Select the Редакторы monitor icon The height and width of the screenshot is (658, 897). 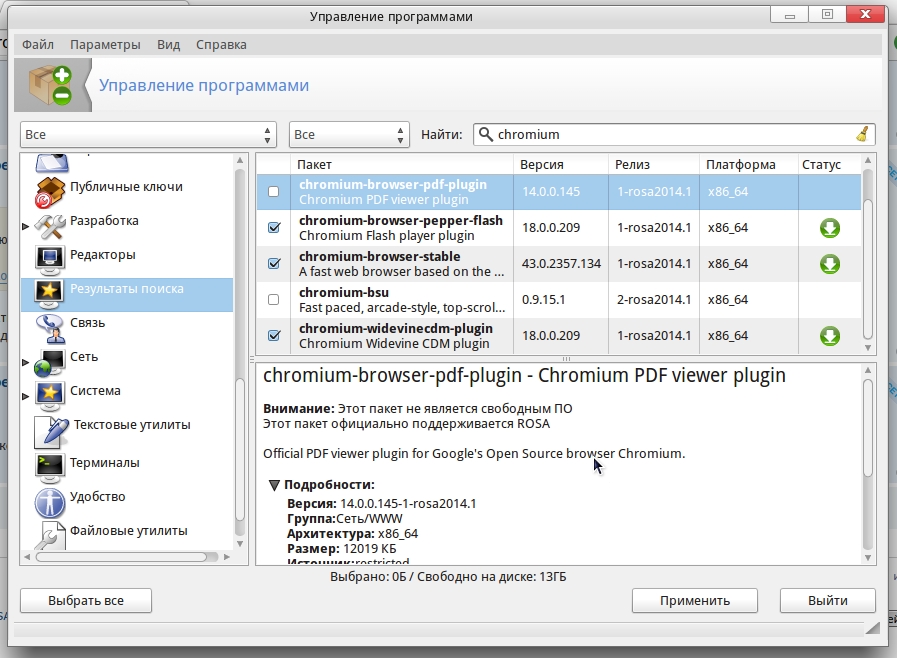(50, 260)
